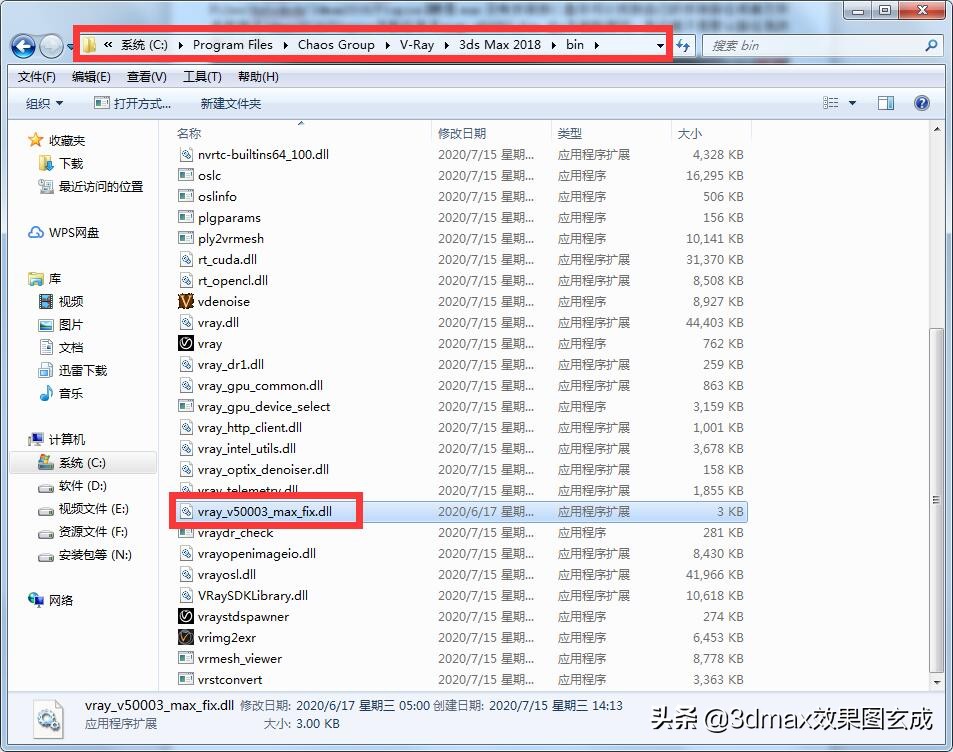Open the help question mark icon

click(x=921, y=103)
